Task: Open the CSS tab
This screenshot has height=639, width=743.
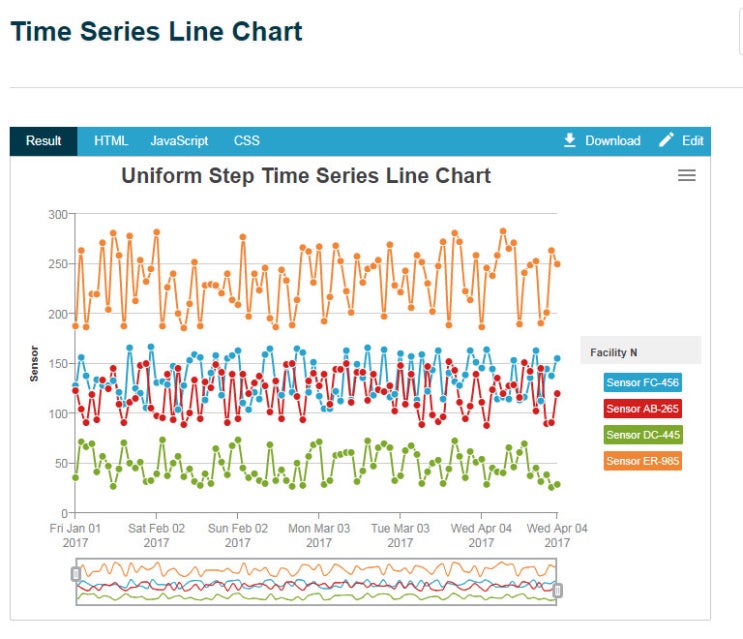Action: point(246,141)
